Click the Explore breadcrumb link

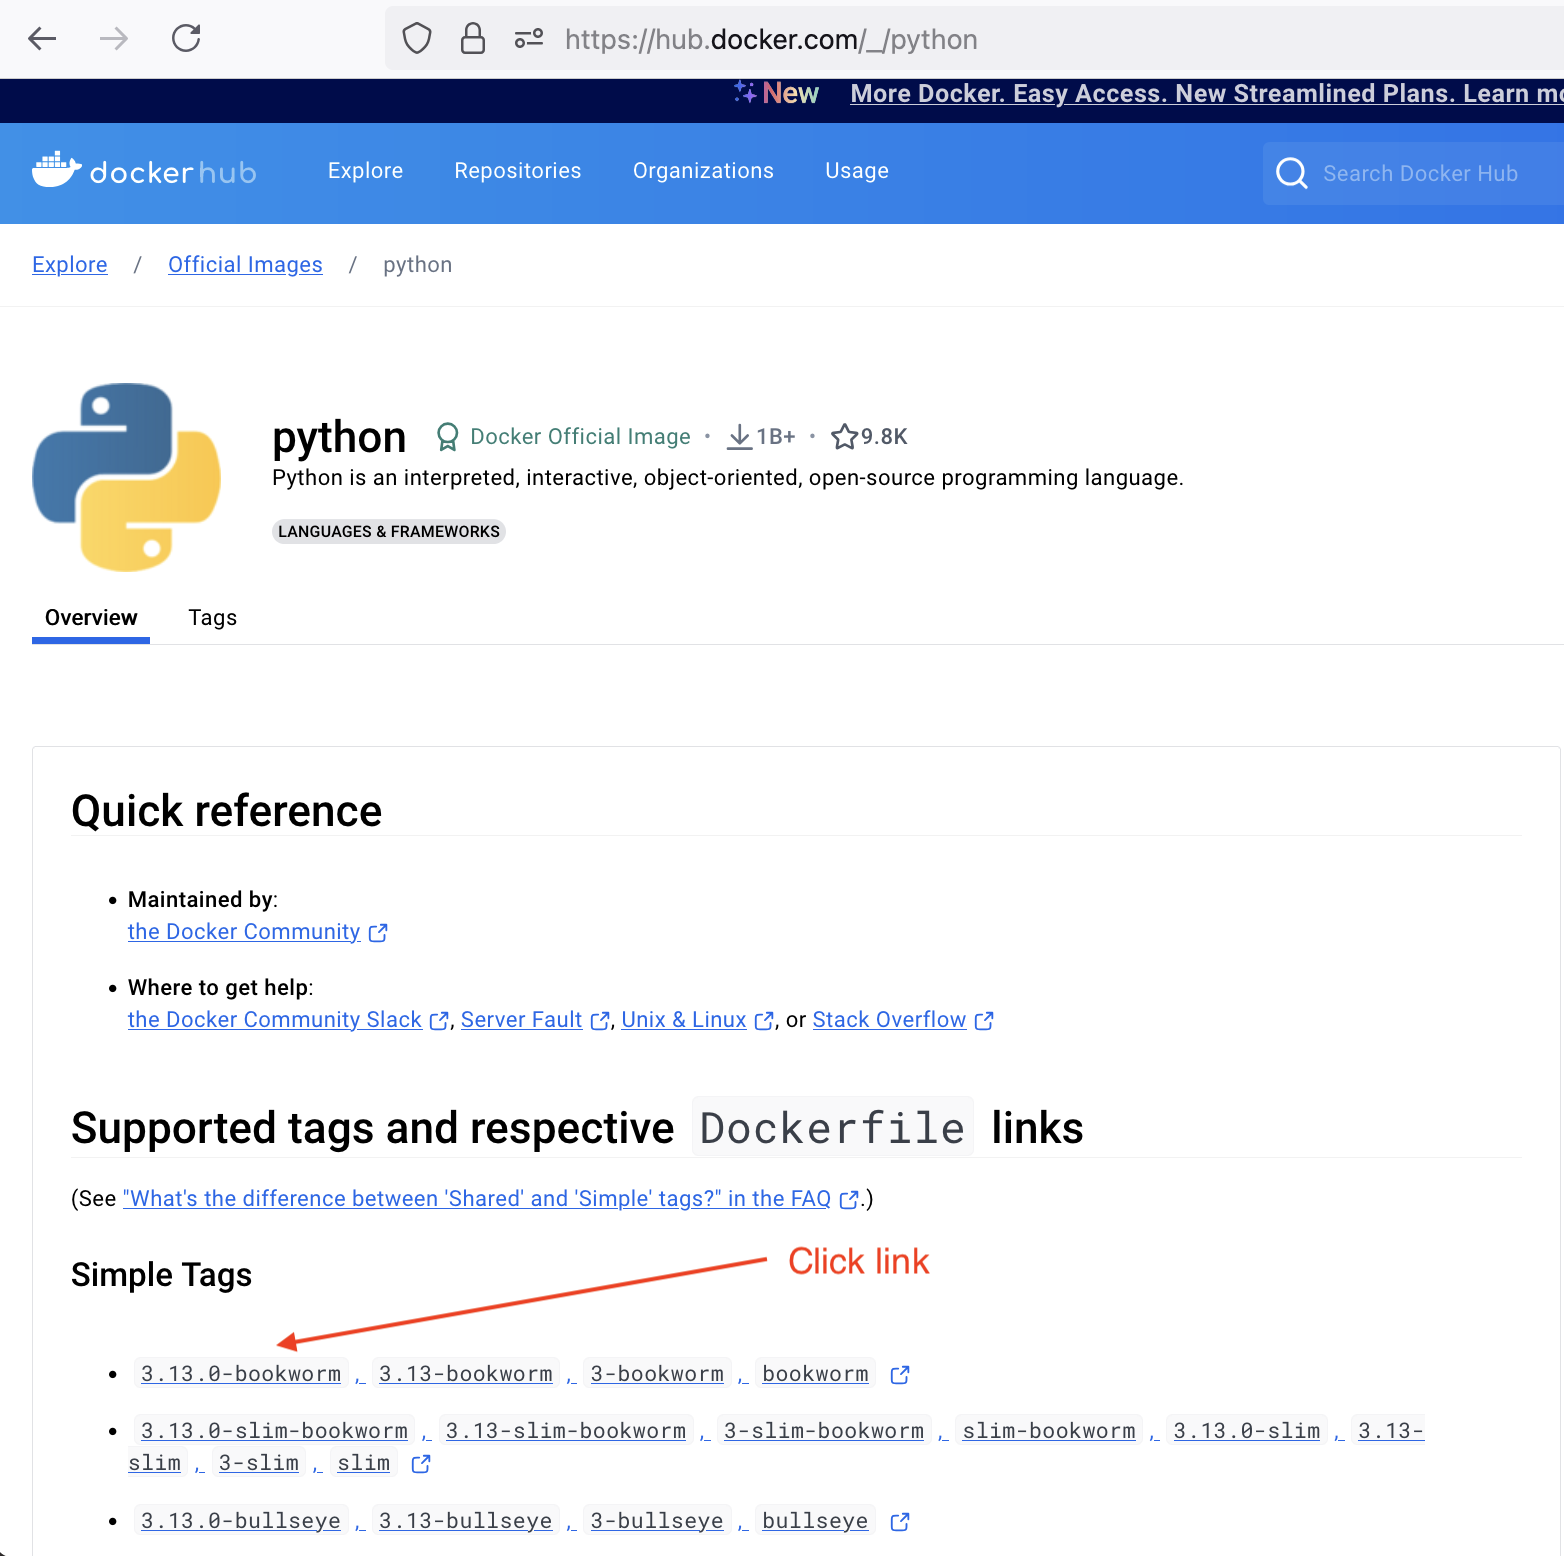70,265
